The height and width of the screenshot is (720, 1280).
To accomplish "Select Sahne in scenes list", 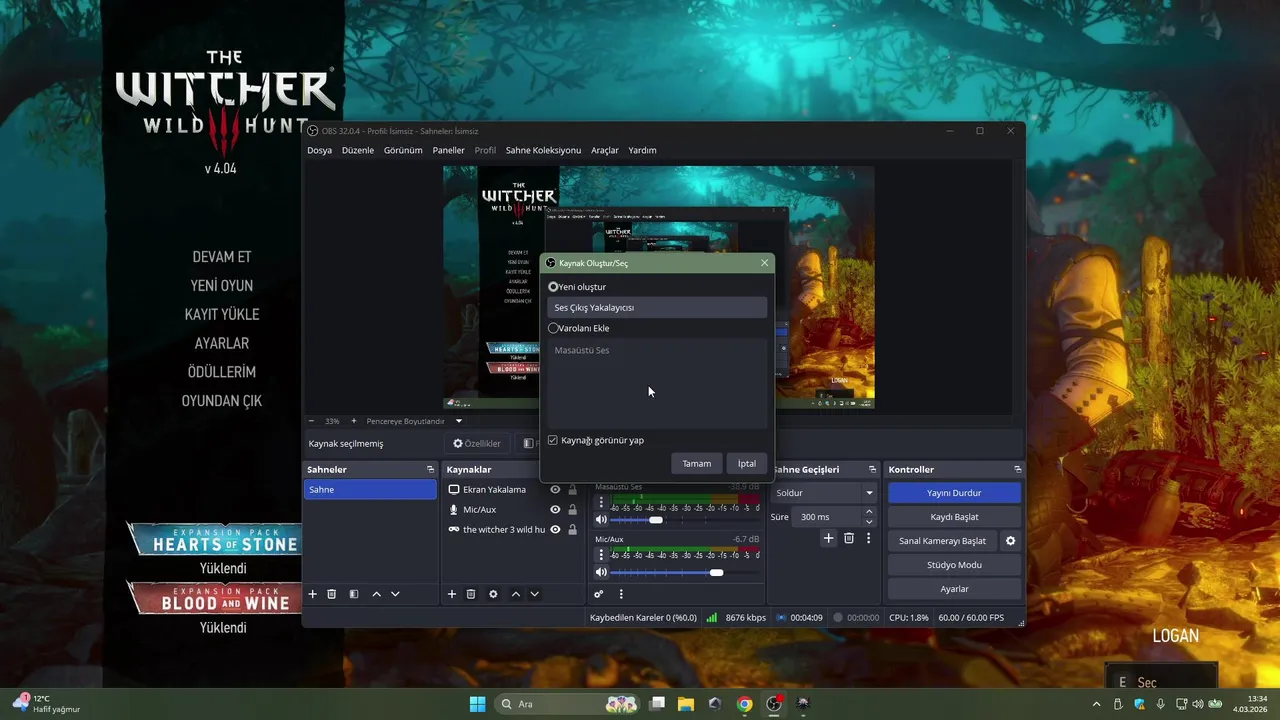I will [x=370, y=490].
